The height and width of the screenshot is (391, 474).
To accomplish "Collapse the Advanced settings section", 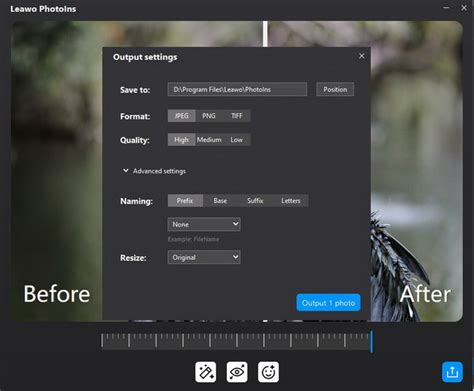I will [154, 171].
